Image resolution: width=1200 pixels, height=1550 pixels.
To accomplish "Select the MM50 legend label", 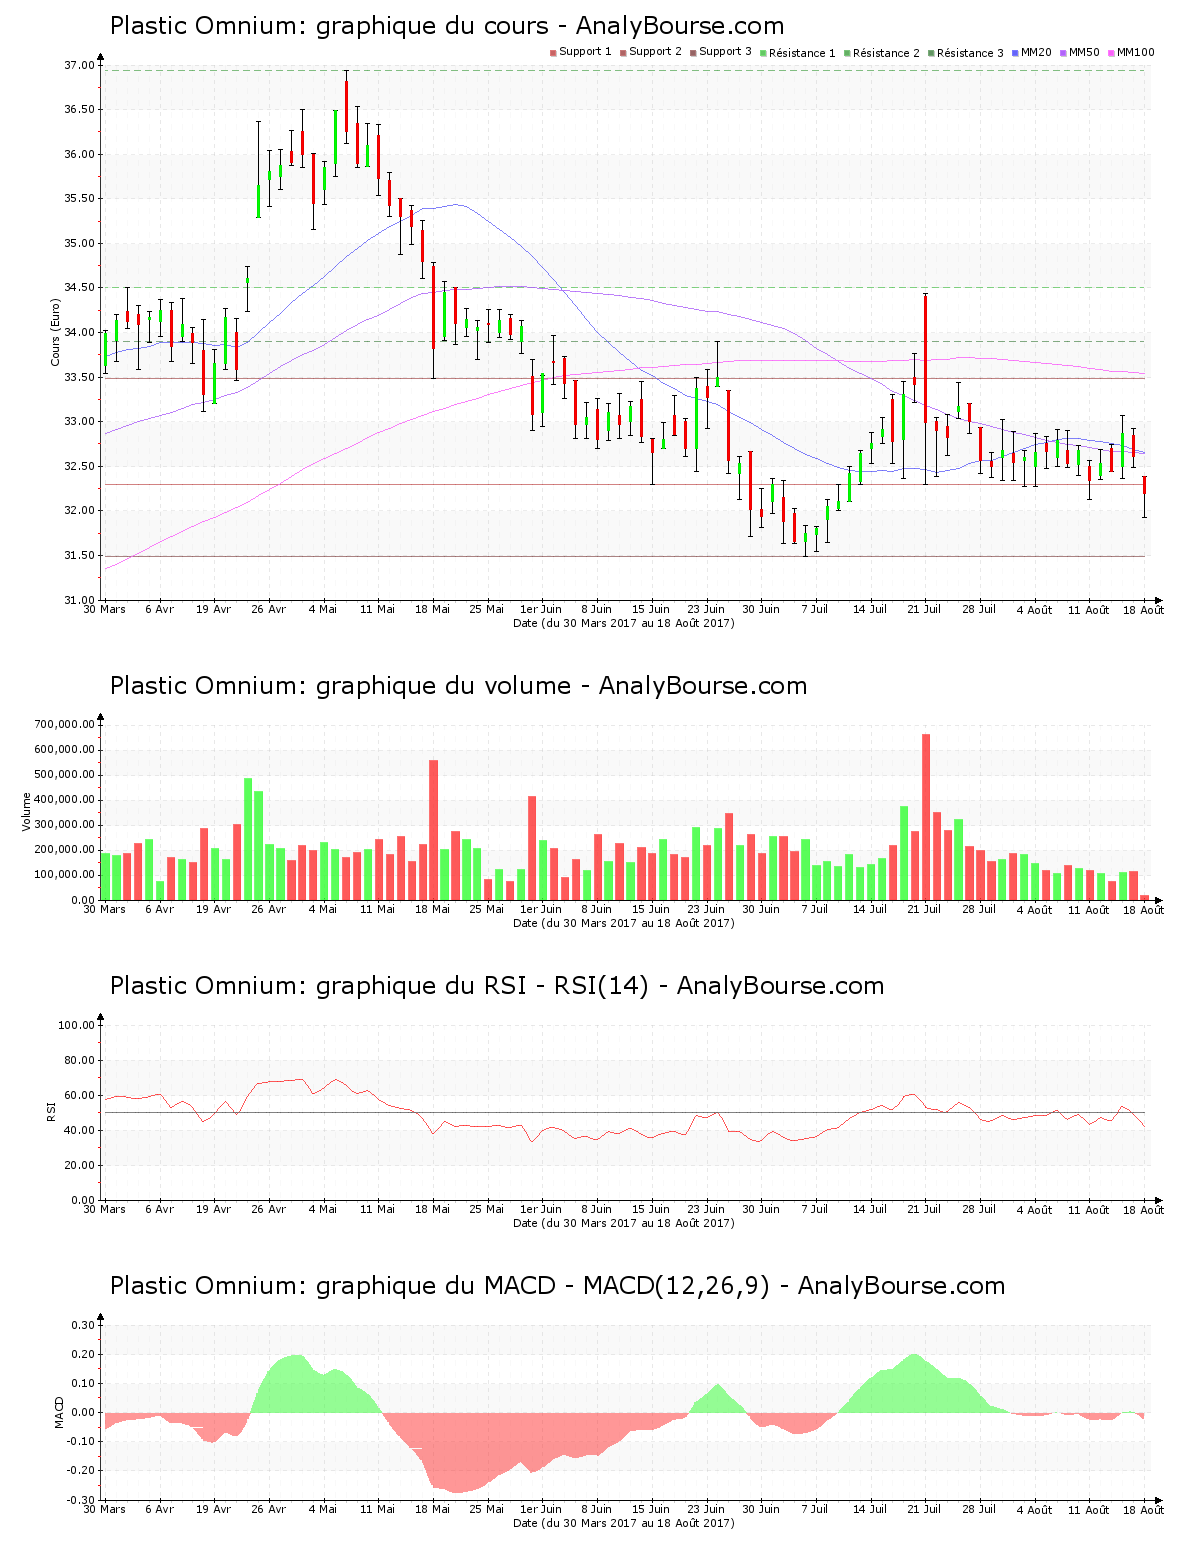I will [x=1084, y=52].
